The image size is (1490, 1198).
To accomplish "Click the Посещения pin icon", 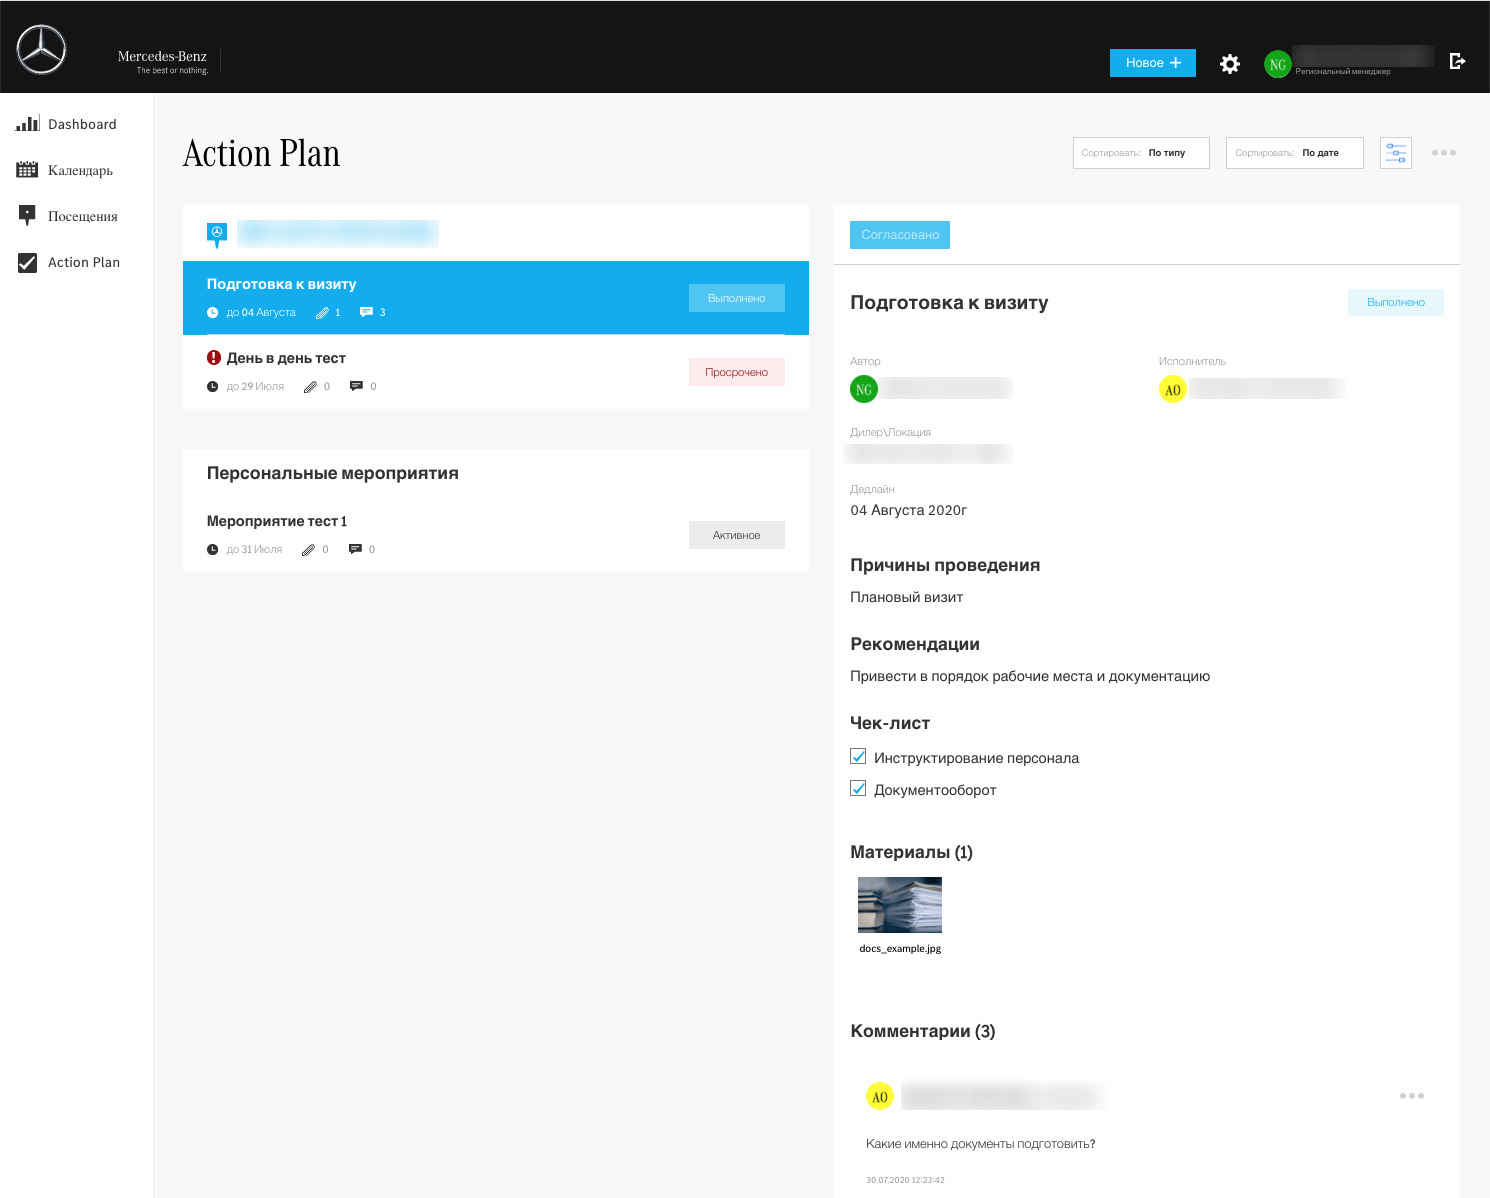I will click(x=27, y=215).
